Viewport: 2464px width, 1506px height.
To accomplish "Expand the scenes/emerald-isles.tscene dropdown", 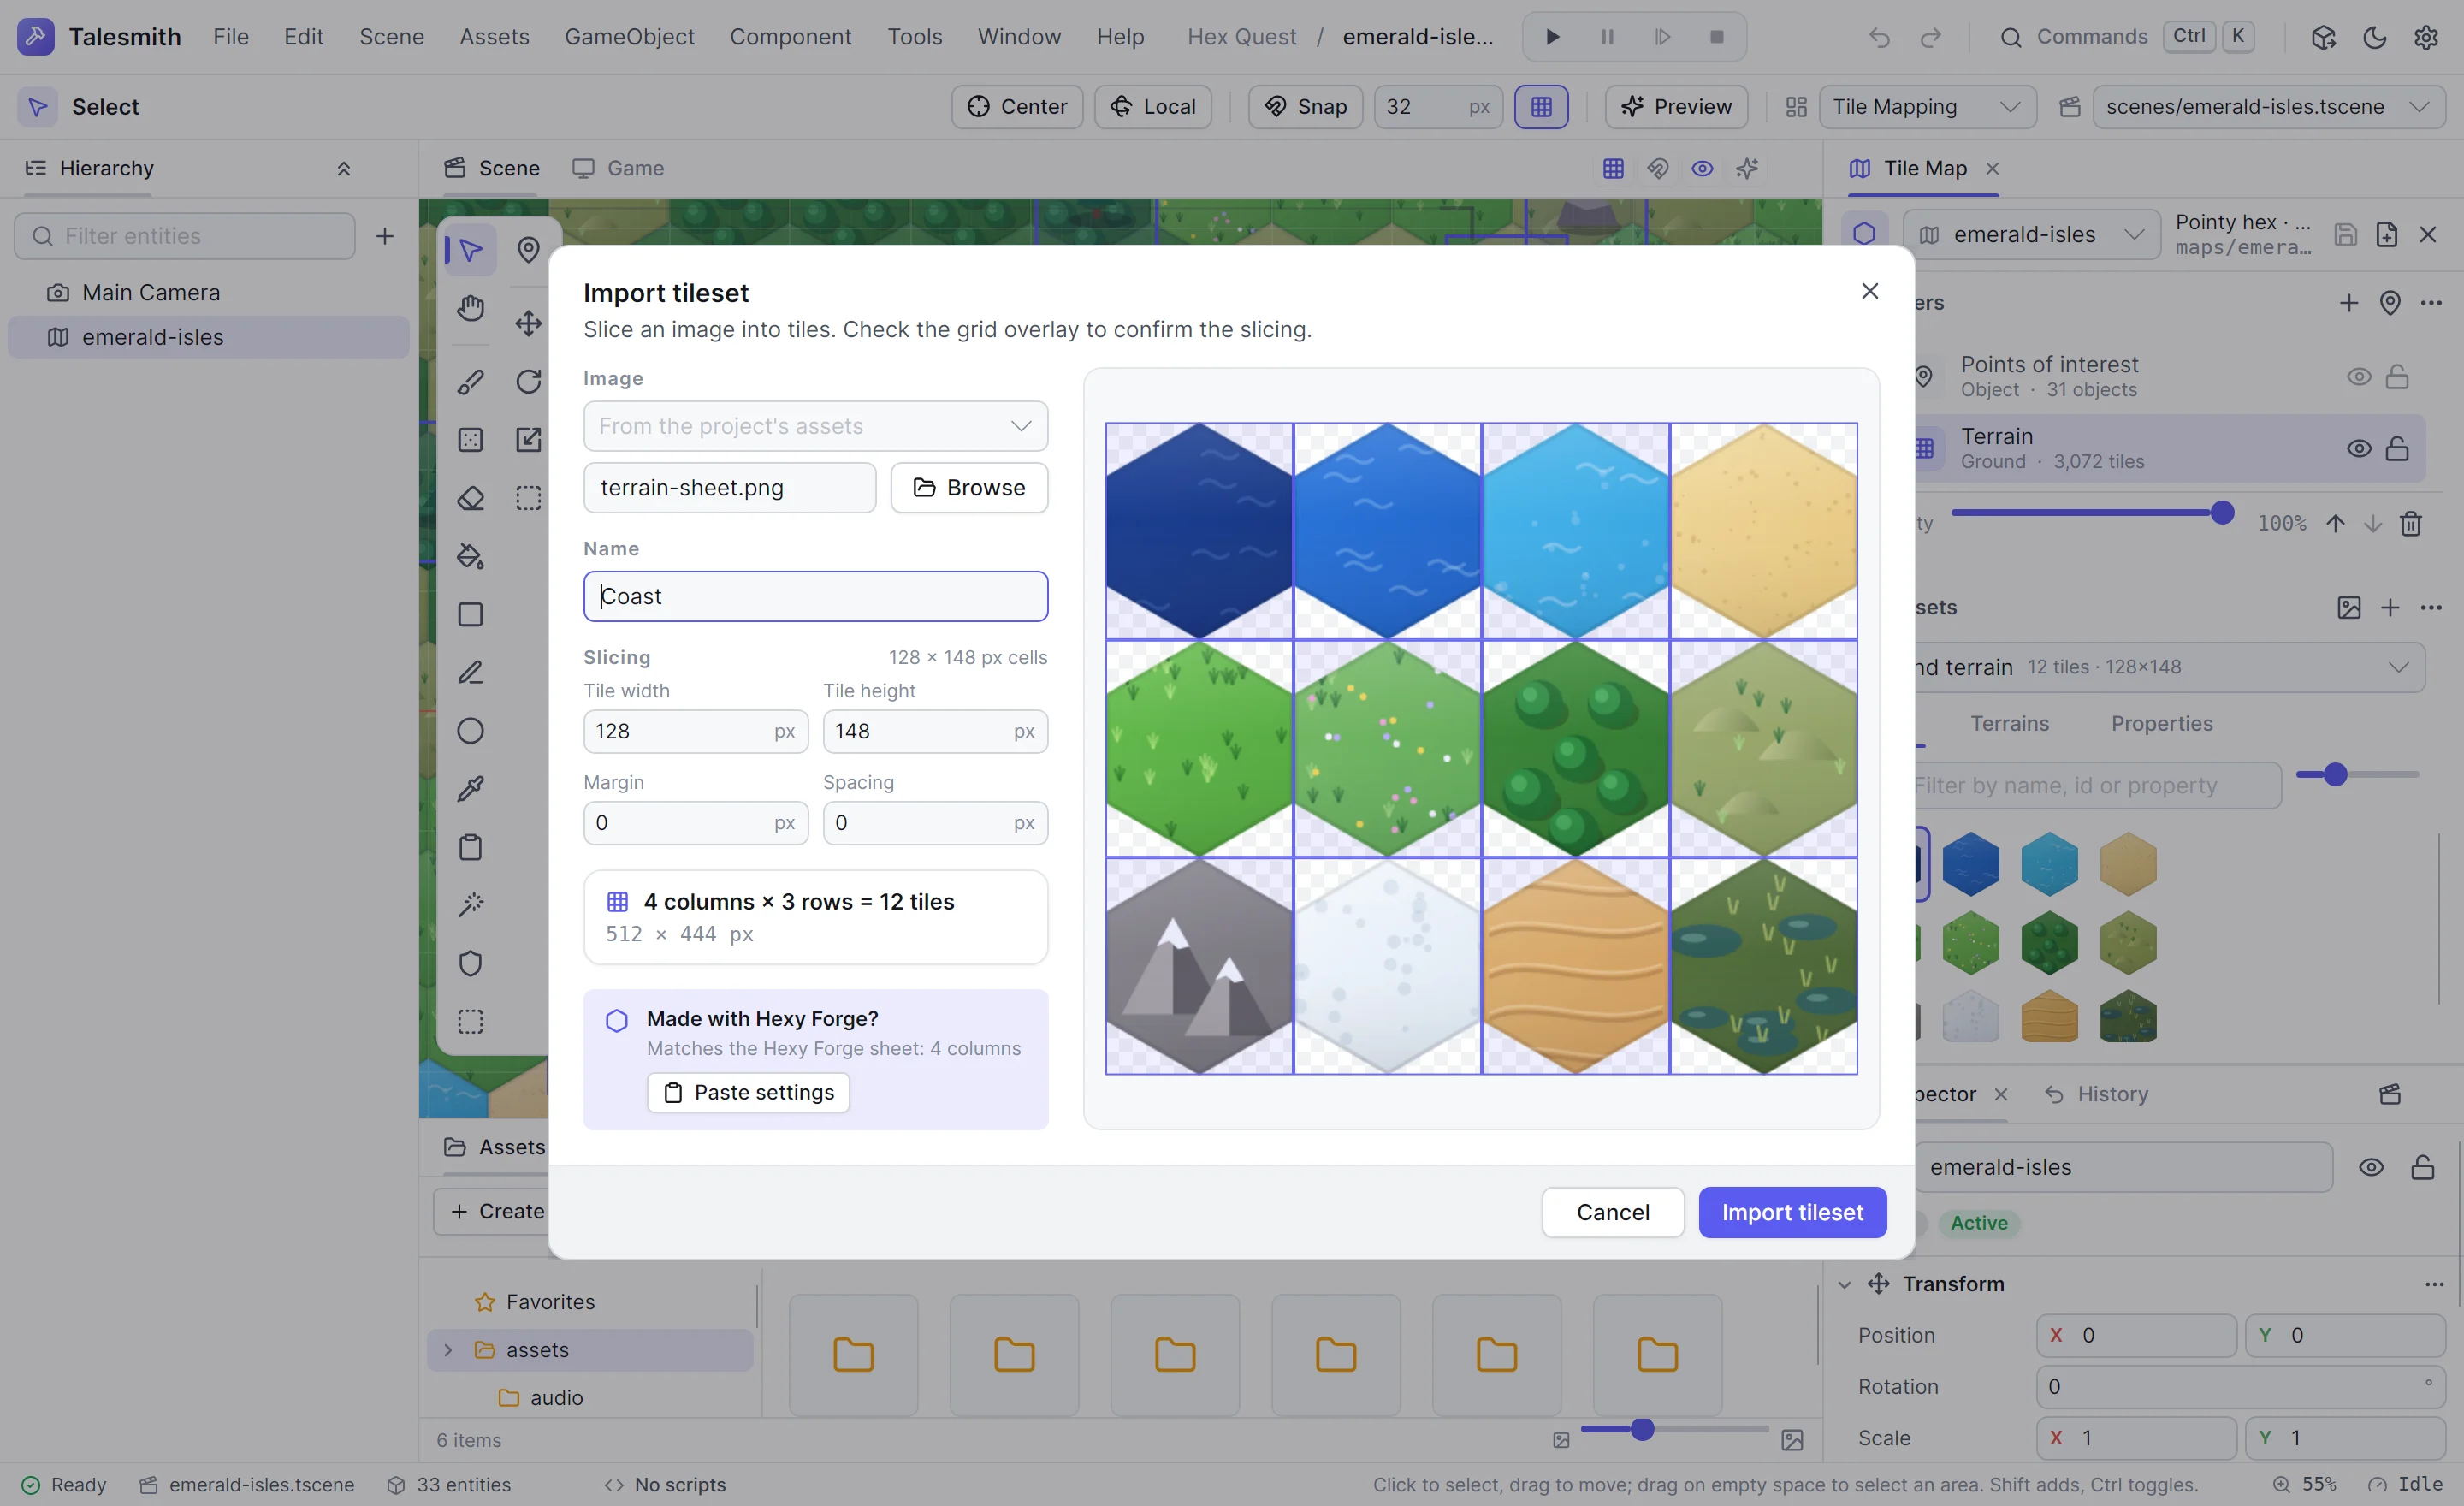I will click(2268, 106).
